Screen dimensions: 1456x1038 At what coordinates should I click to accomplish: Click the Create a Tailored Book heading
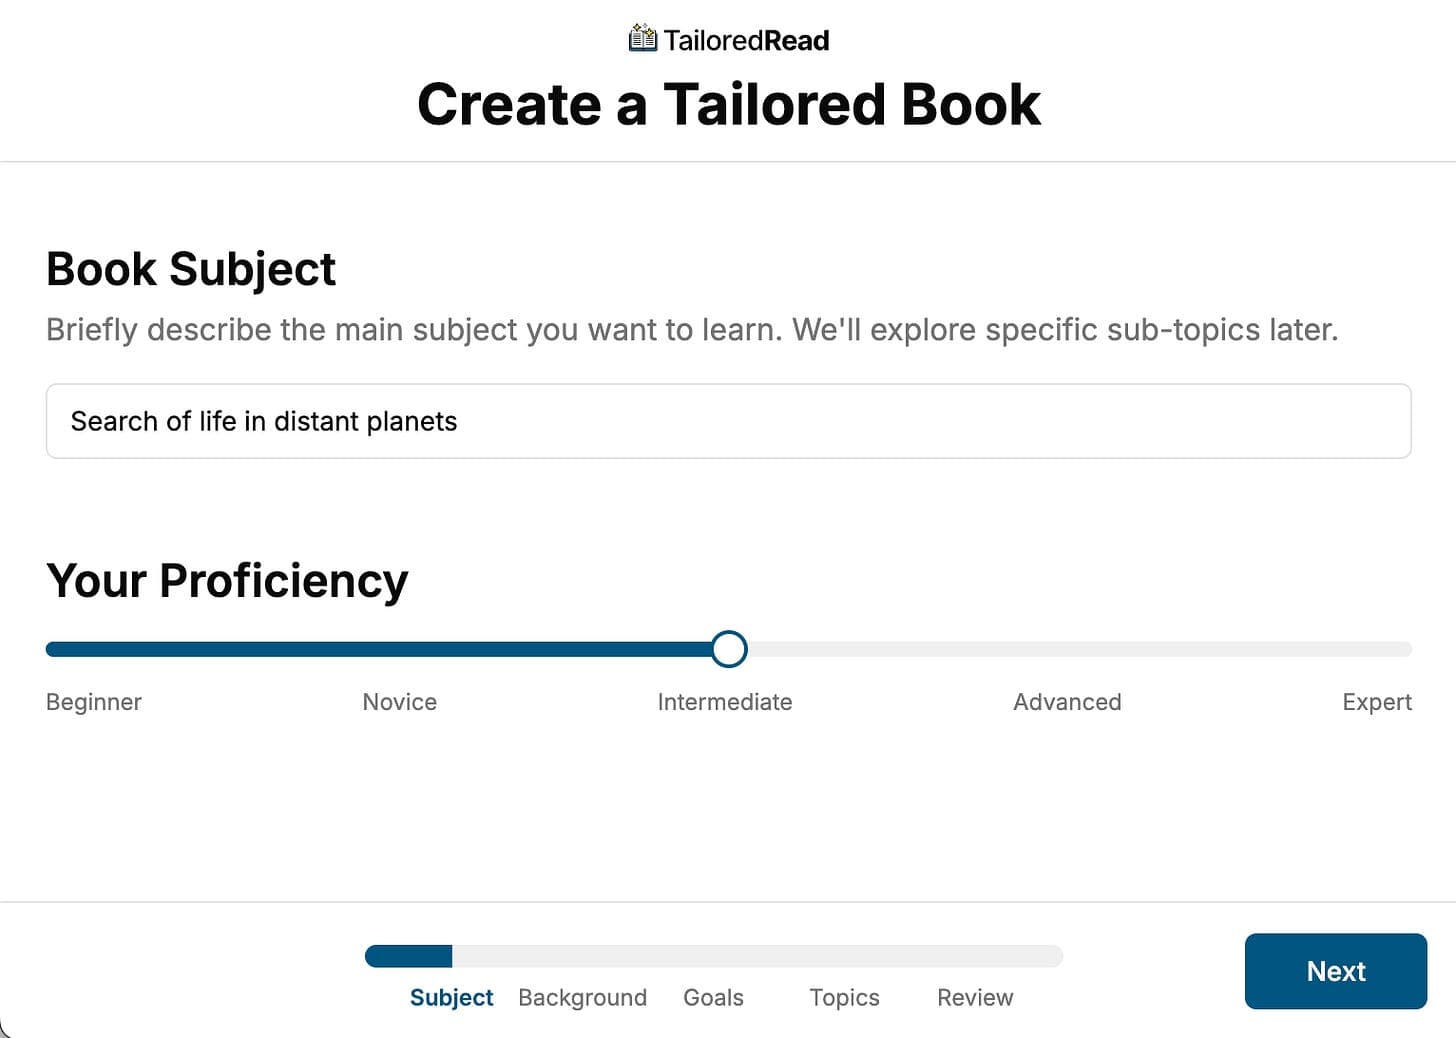[x=728, y=104]
